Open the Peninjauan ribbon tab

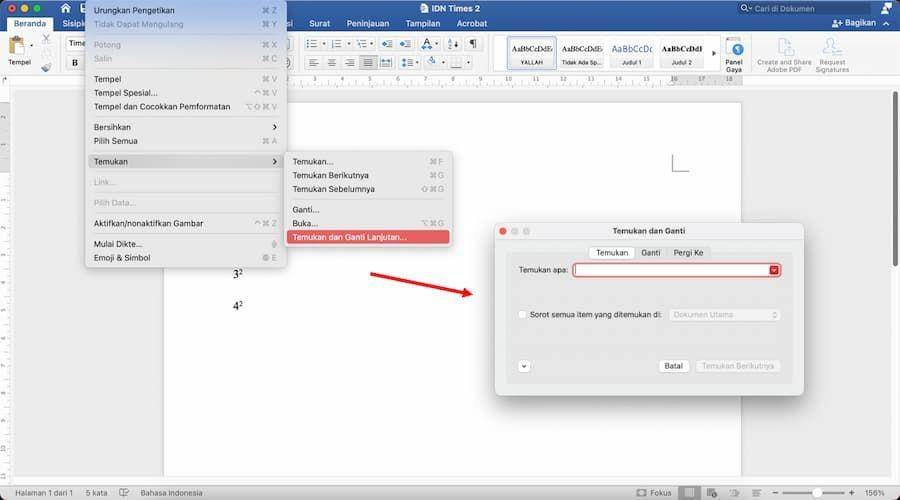367,24
